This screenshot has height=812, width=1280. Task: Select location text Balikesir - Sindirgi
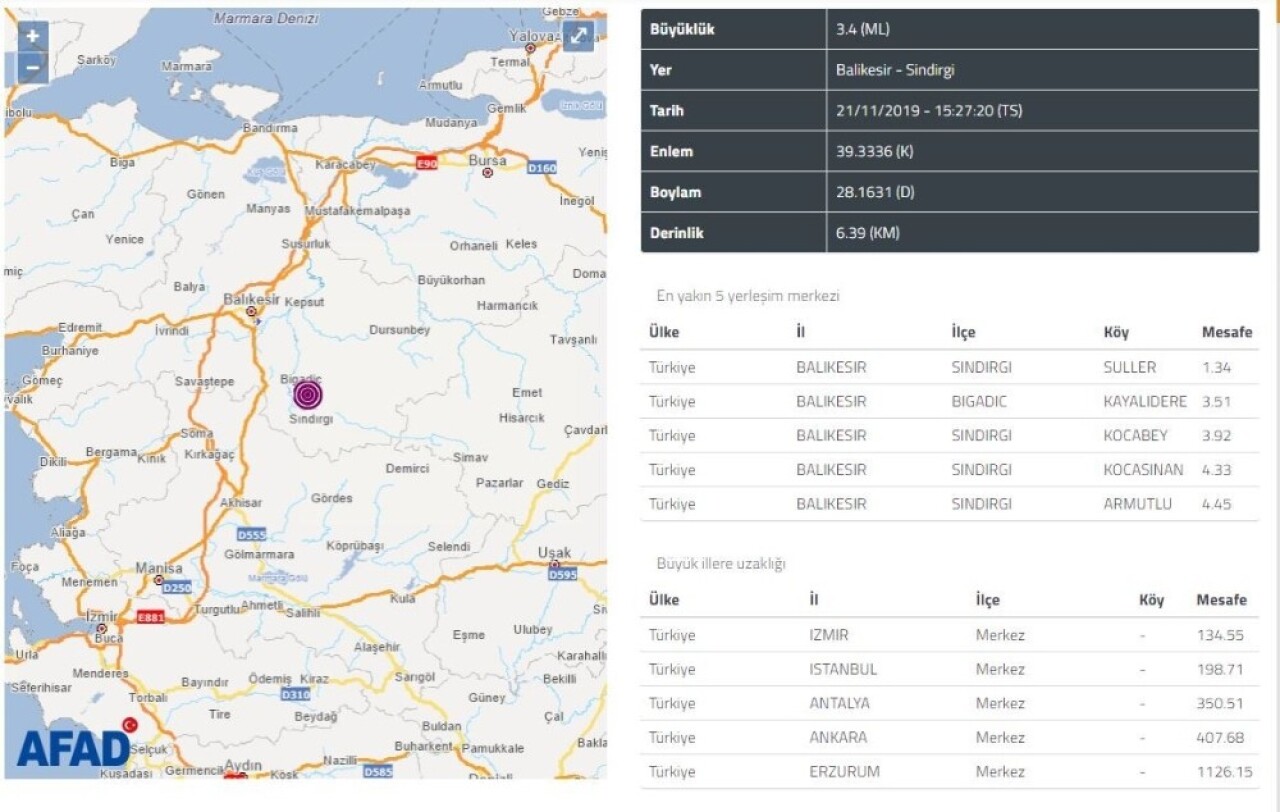895,70
